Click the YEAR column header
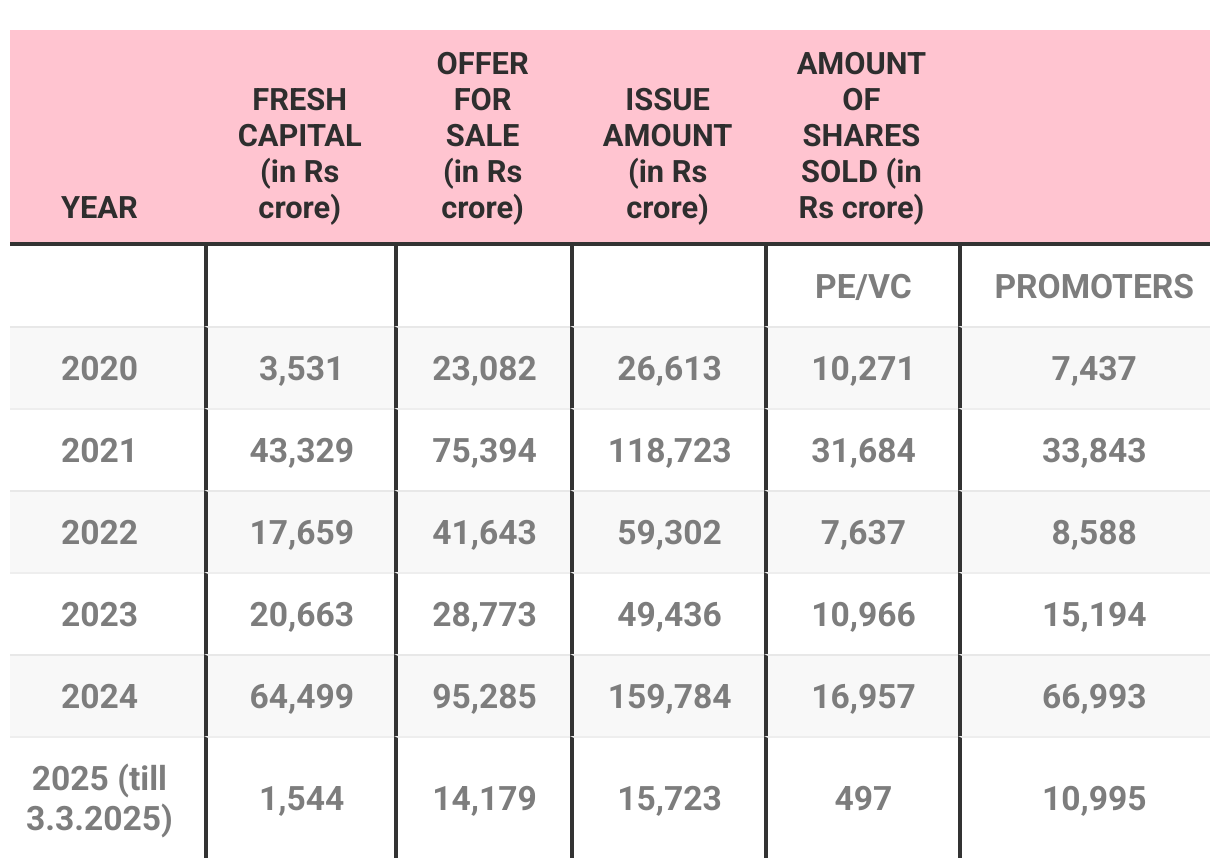The width and height of the screenshot is (1220, 868). point(99,208)
